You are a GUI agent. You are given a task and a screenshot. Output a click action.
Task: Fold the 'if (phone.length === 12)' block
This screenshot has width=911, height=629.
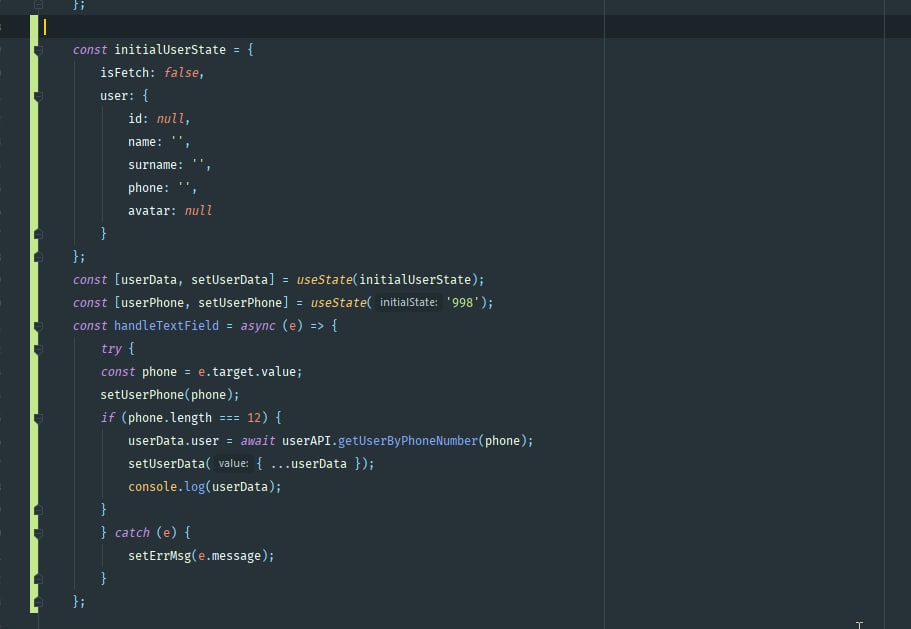click(x=38, y=419)
